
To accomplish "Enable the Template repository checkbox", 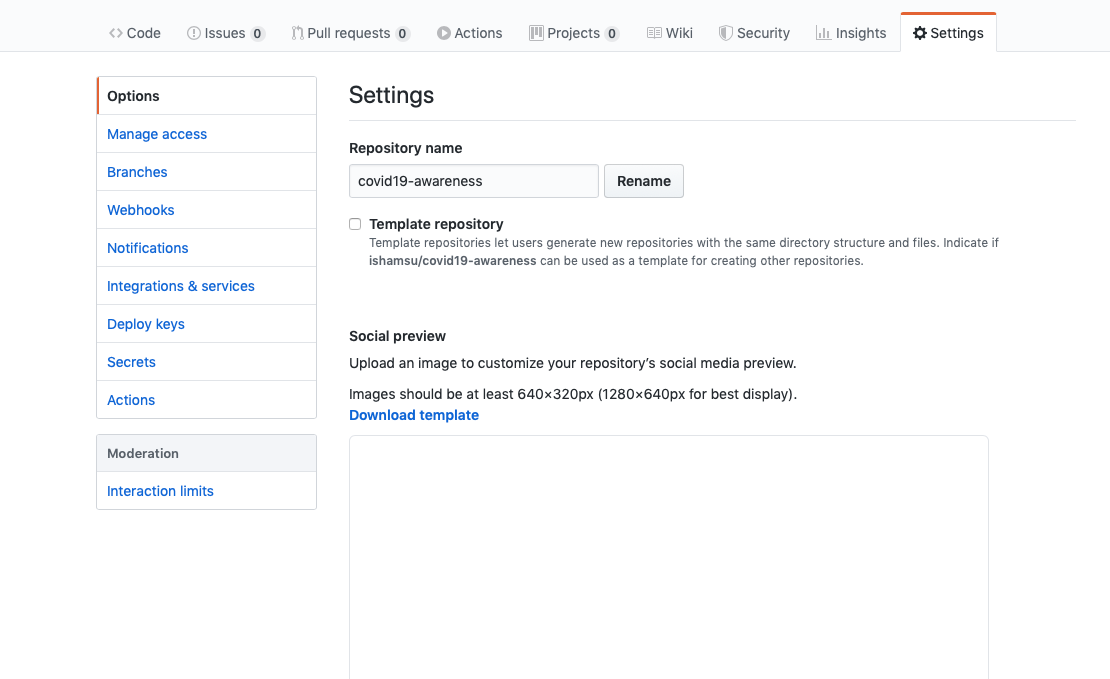I will tap(355, 224).
